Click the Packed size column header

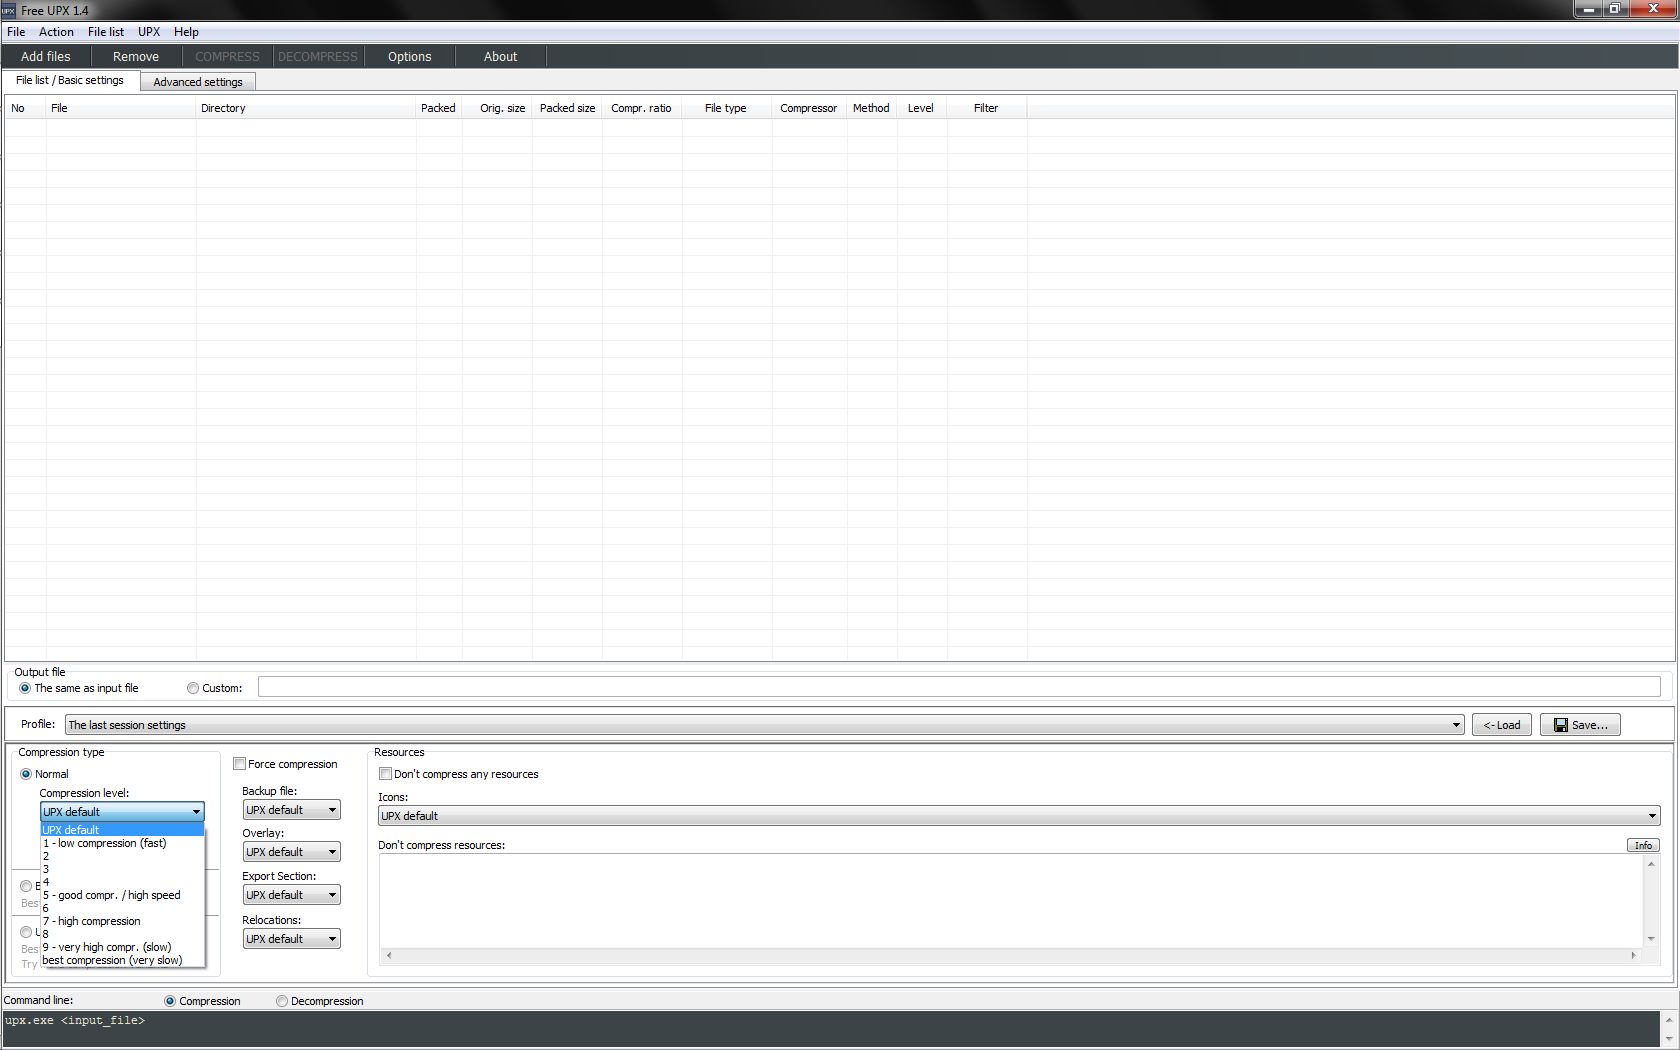[567, 108]
